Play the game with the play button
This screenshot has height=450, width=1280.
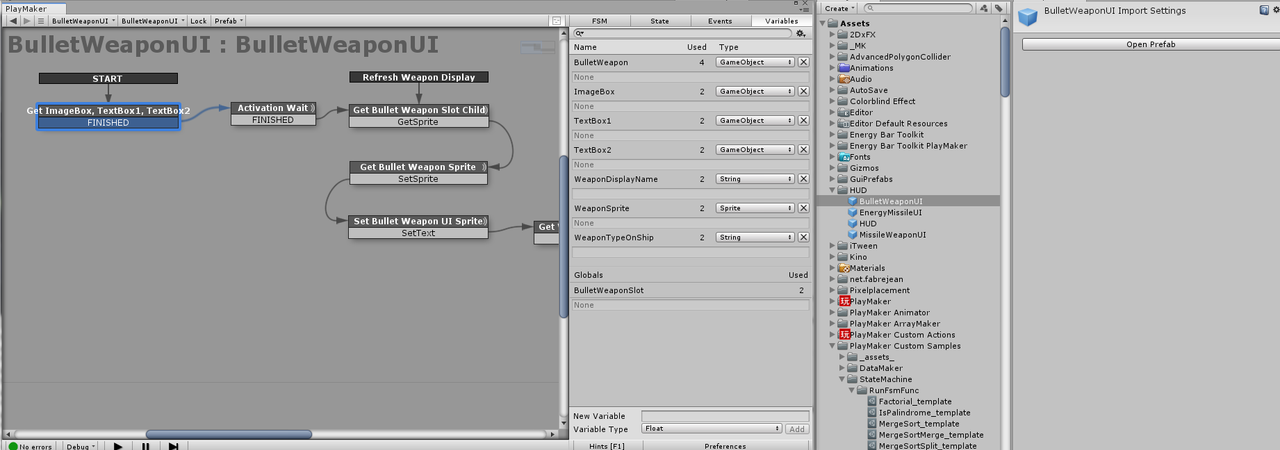pyautogui.click(x=118, y=446)
